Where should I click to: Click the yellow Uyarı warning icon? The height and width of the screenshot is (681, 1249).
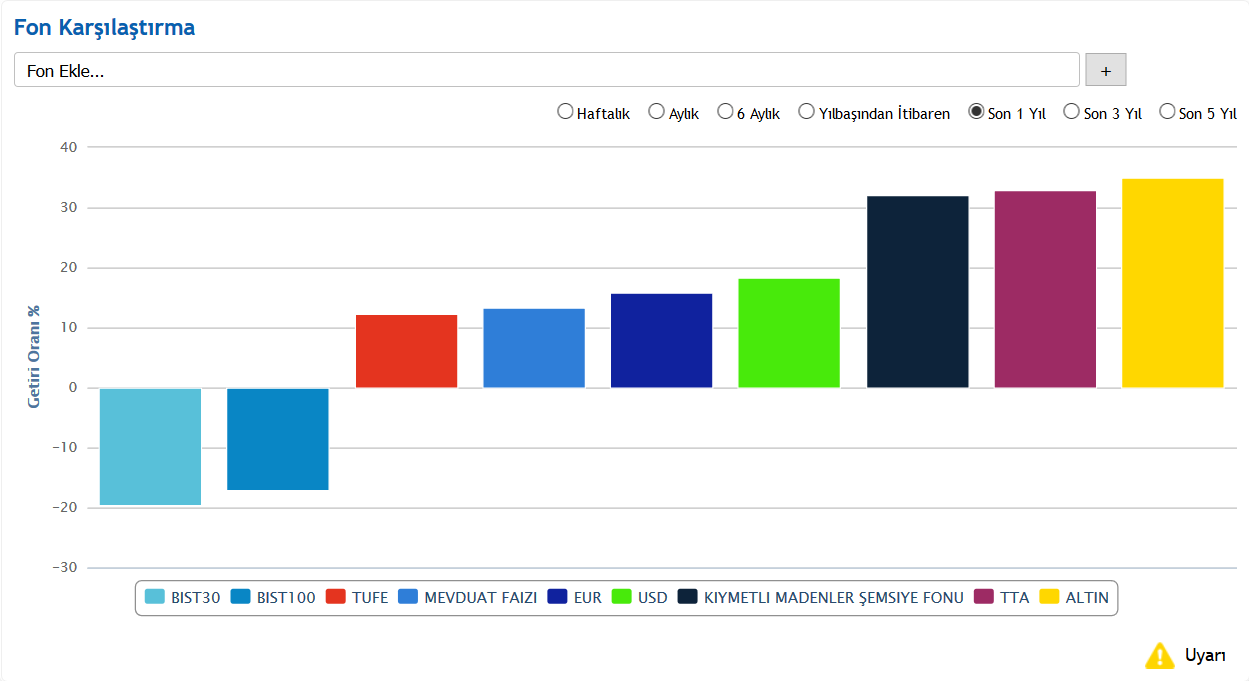[1159, 656]
